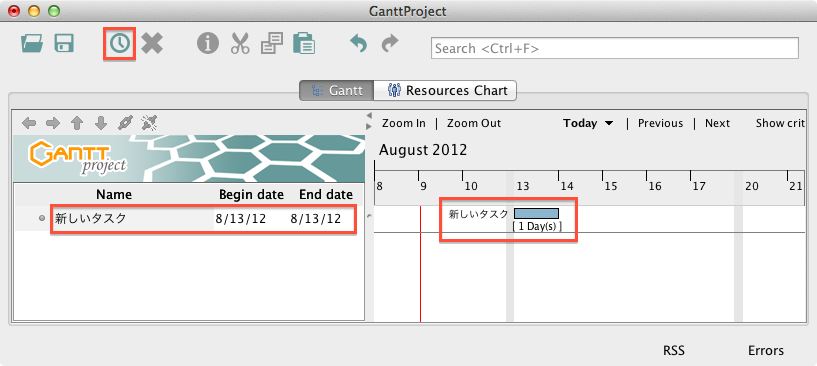Copy using the duplicate pages icon
Screen dimensions: 817x366
[x=271, y=44]
